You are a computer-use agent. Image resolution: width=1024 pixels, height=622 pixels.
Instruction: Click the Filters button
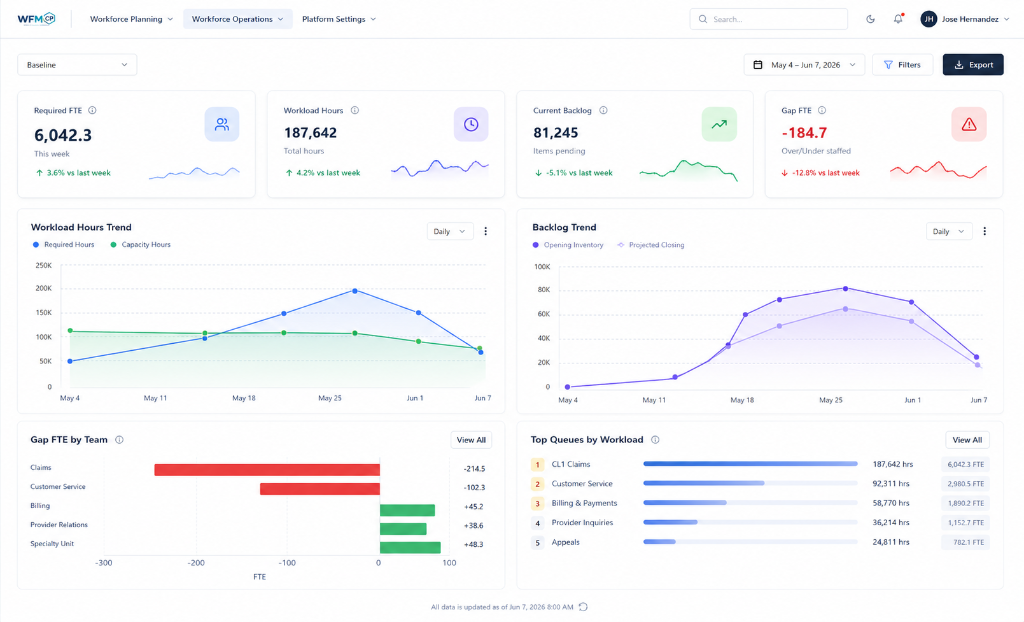point(903,65)
